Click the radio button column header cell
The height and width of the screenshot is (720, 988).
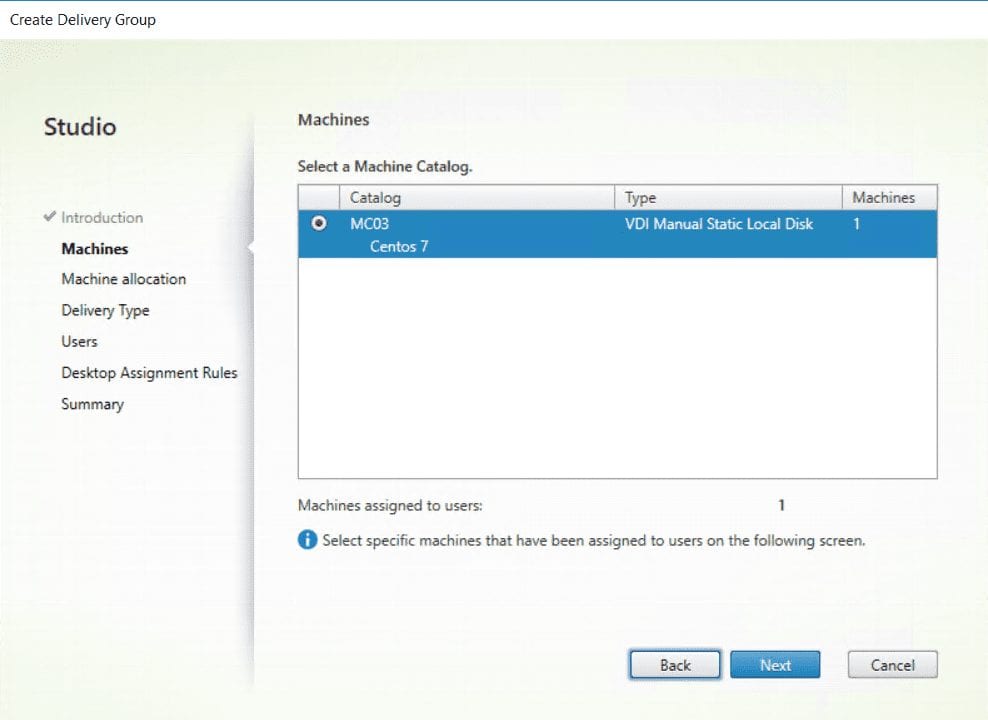[x=316, y=197]
